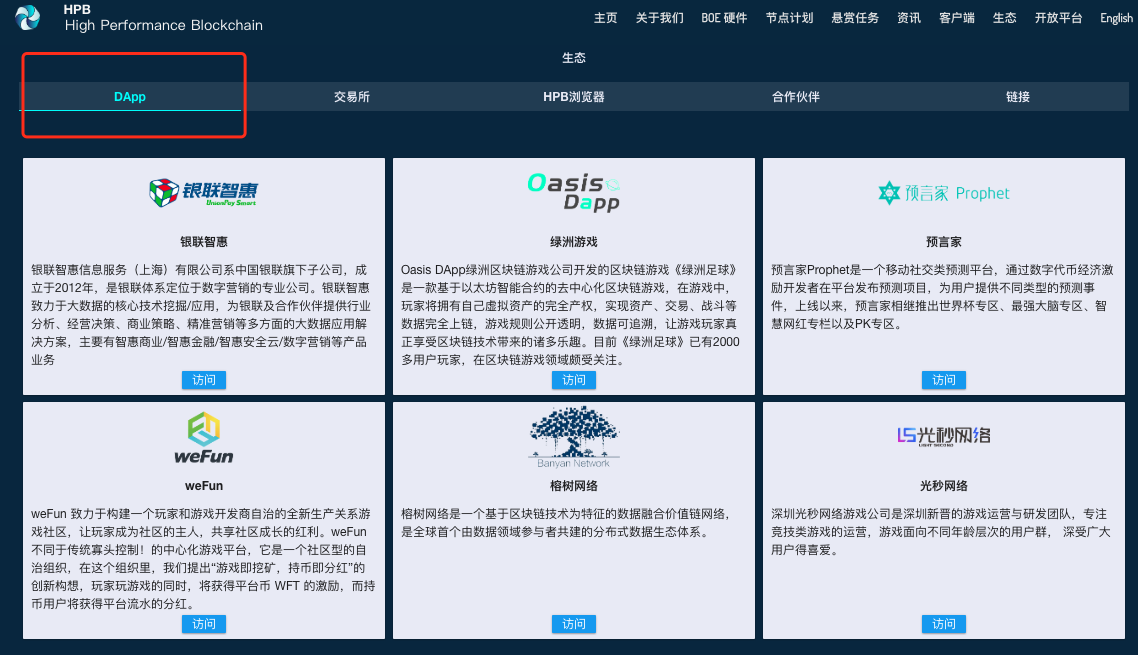Click 访问 button under 预言家
Image resolution: width=1138 pixels, height=655 pixels.
tap(944, 380)
